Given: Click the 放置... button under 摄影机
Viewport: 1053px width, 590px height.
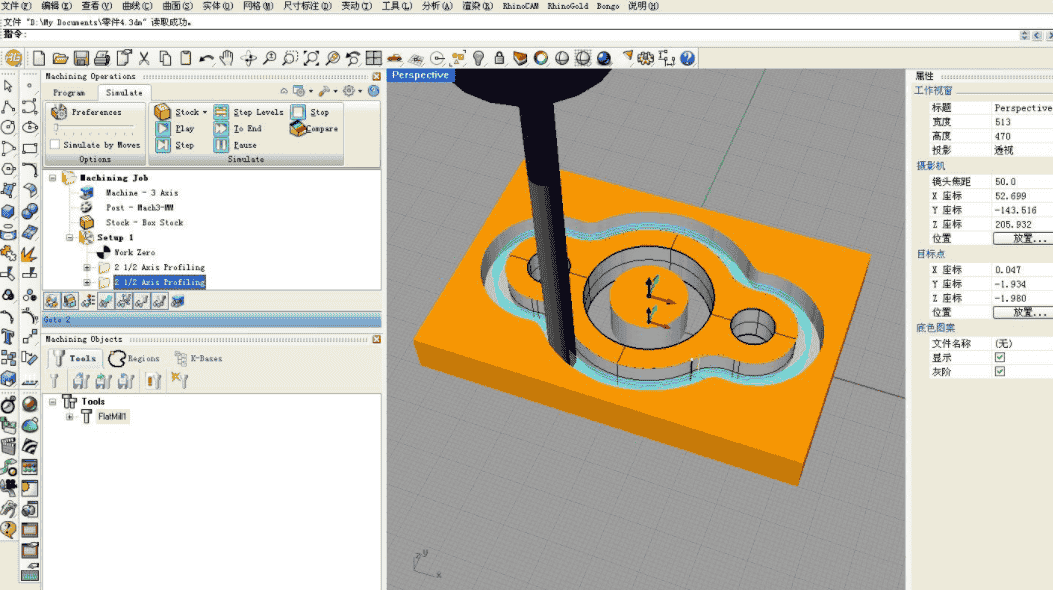Looking at the screenshot, I should [x=1021, y=239].
